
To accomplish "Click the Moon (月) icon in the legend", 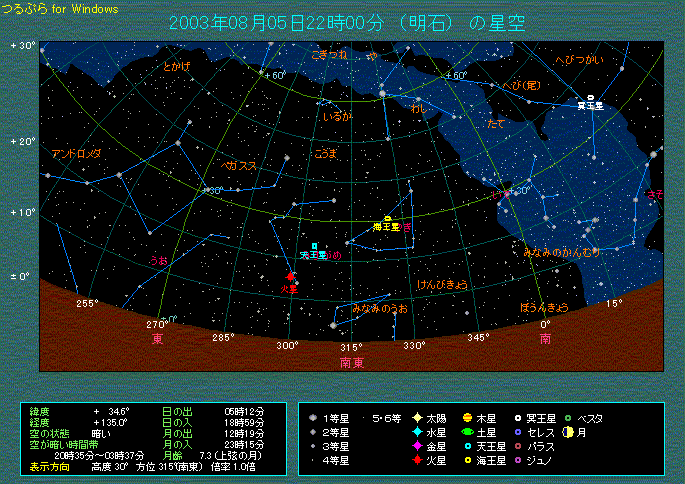I will pyautogui.click(x=567, y=432).
